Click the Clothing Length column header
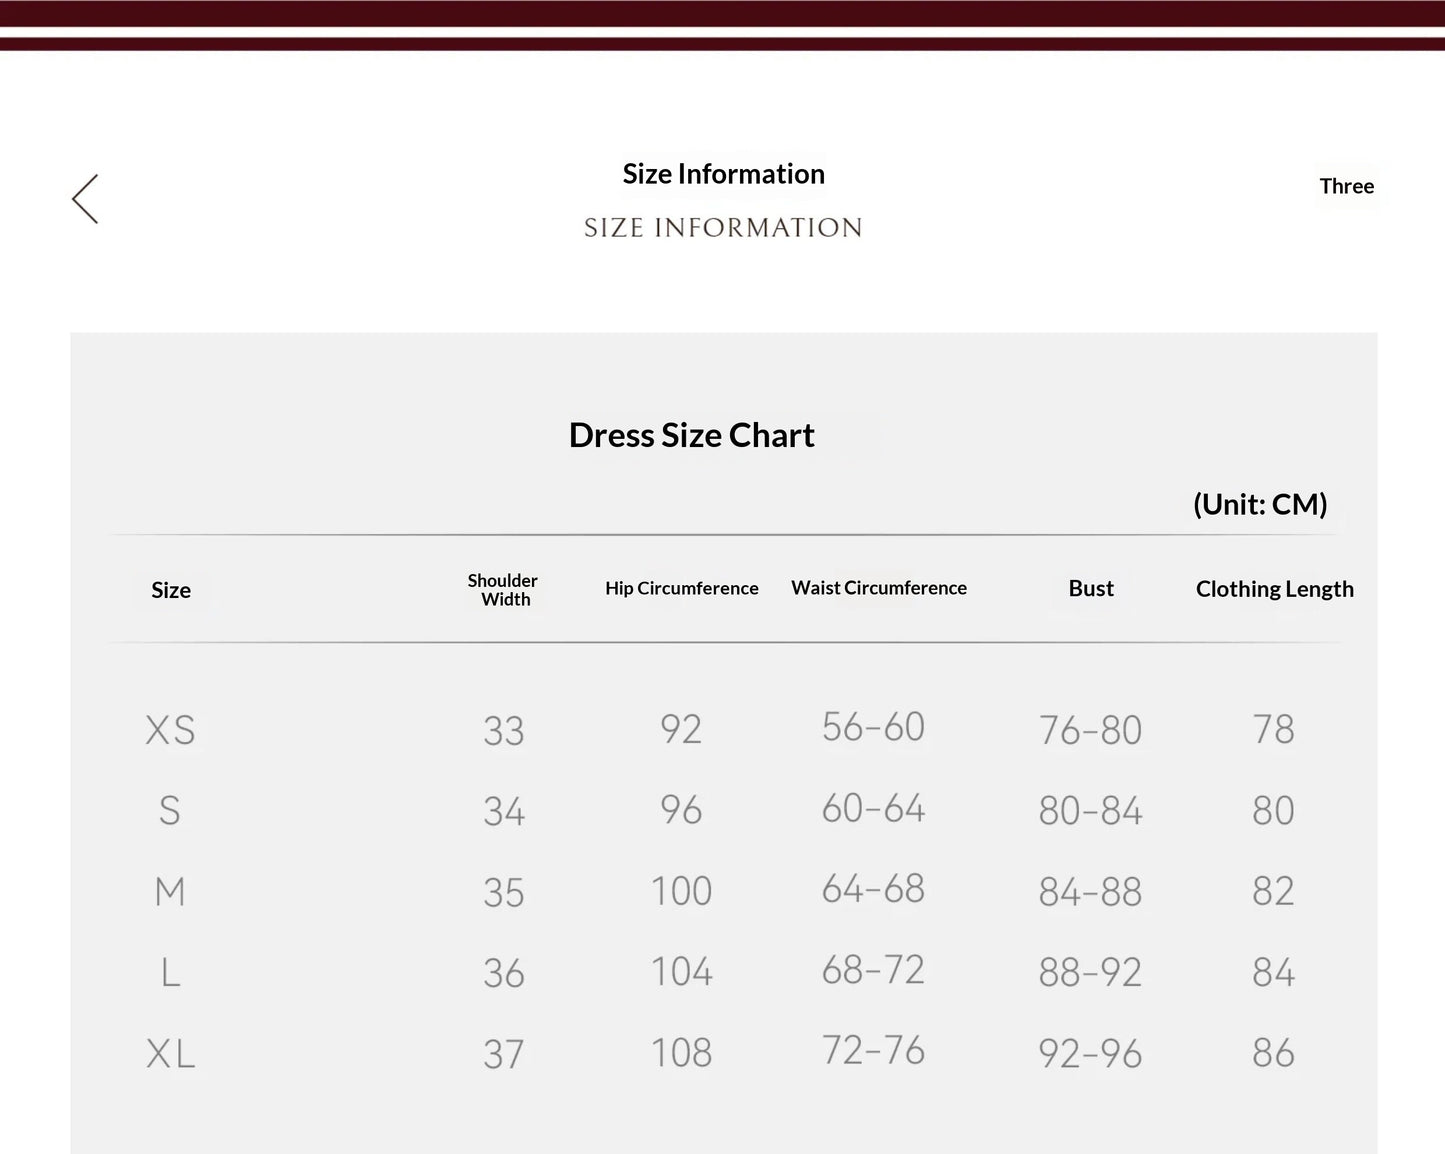The image size is (1445, 1154). [1274, 589]
